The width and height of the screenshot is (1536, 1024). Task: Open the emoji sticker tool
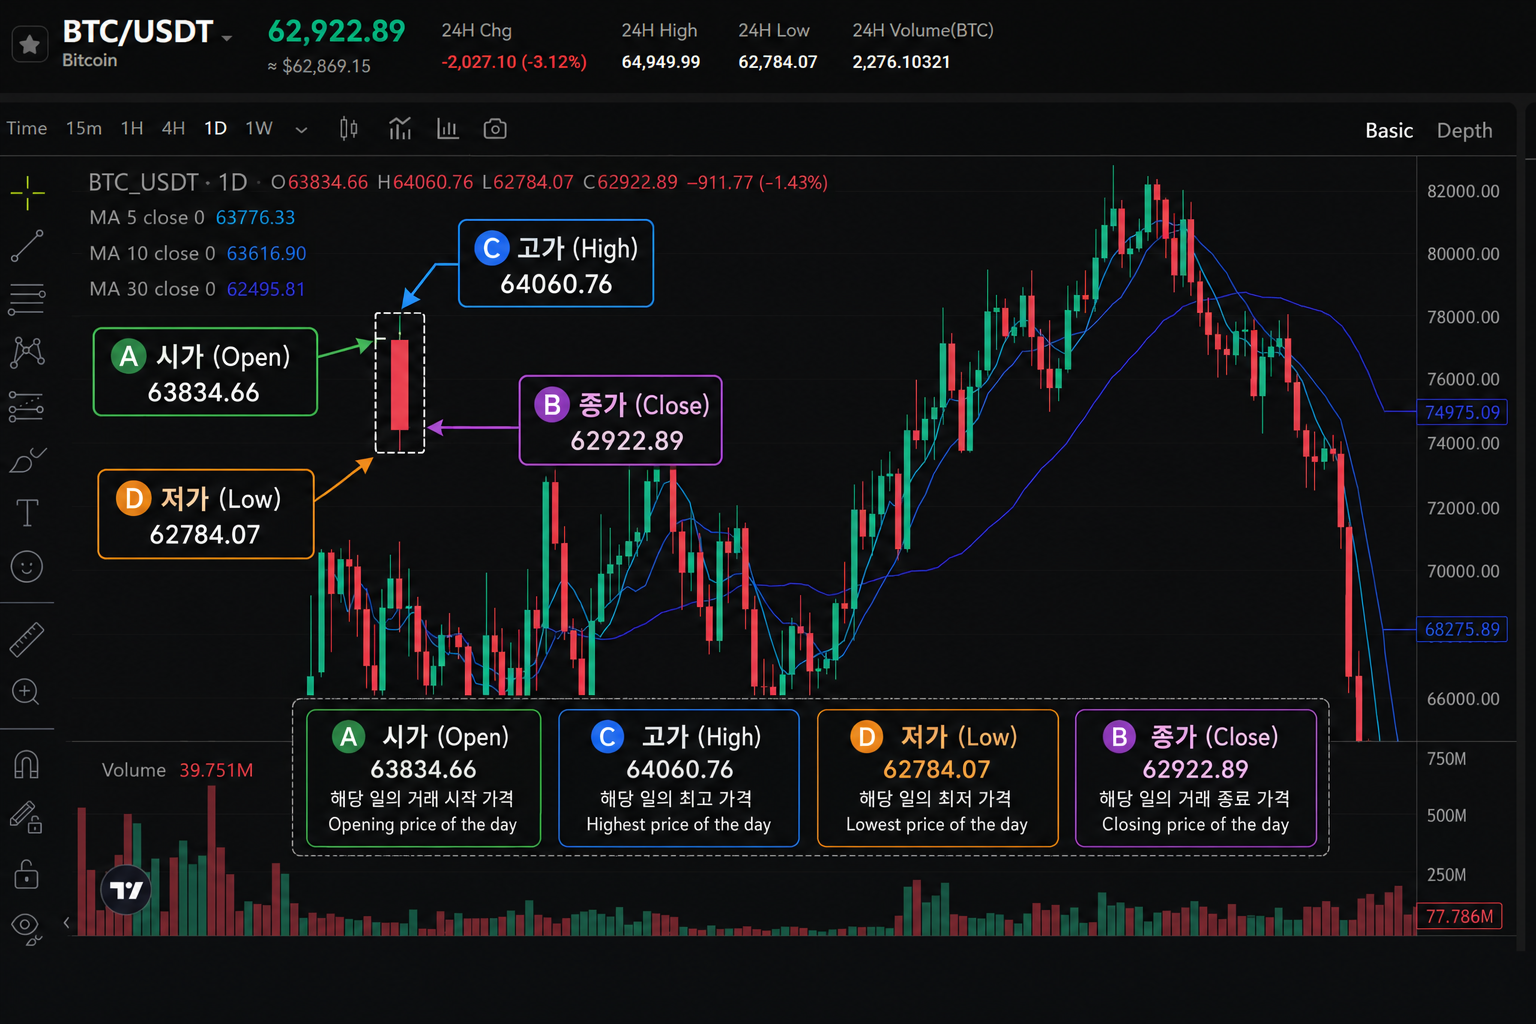coord(27,567)
